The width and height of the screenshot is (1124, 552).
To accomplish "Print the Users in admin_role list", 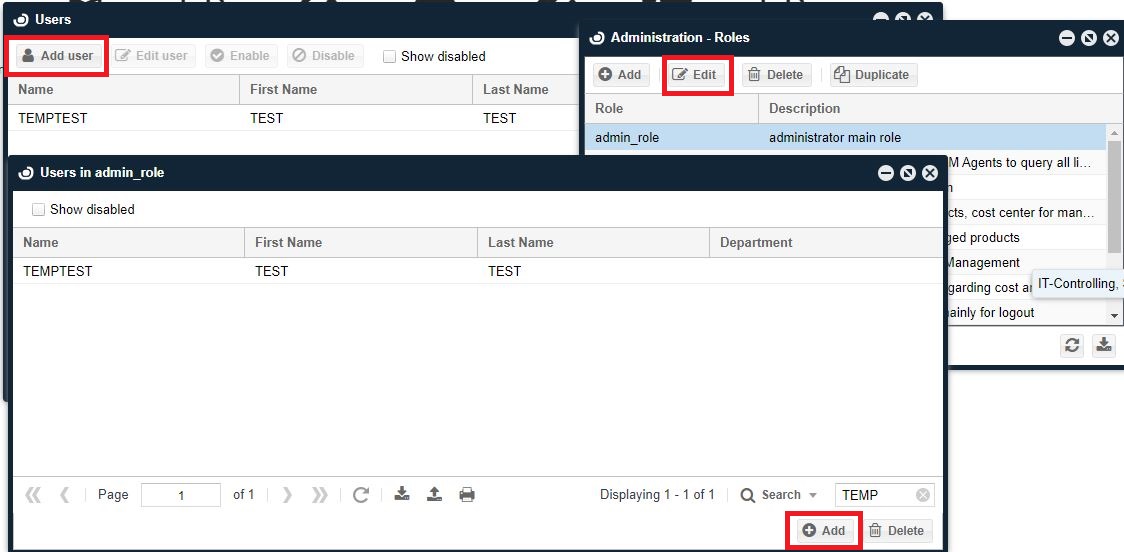I will [467, 494].
